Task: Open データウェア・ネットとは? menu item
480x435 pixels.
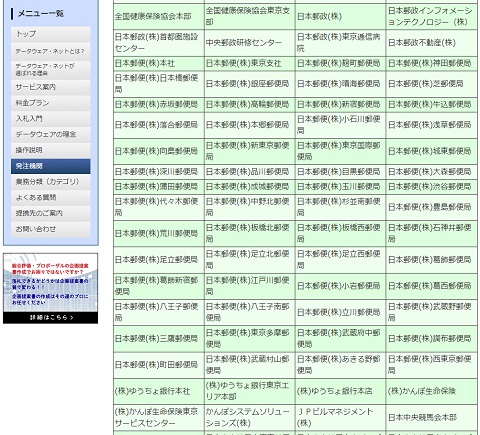Action: click(x=50, y=51)
